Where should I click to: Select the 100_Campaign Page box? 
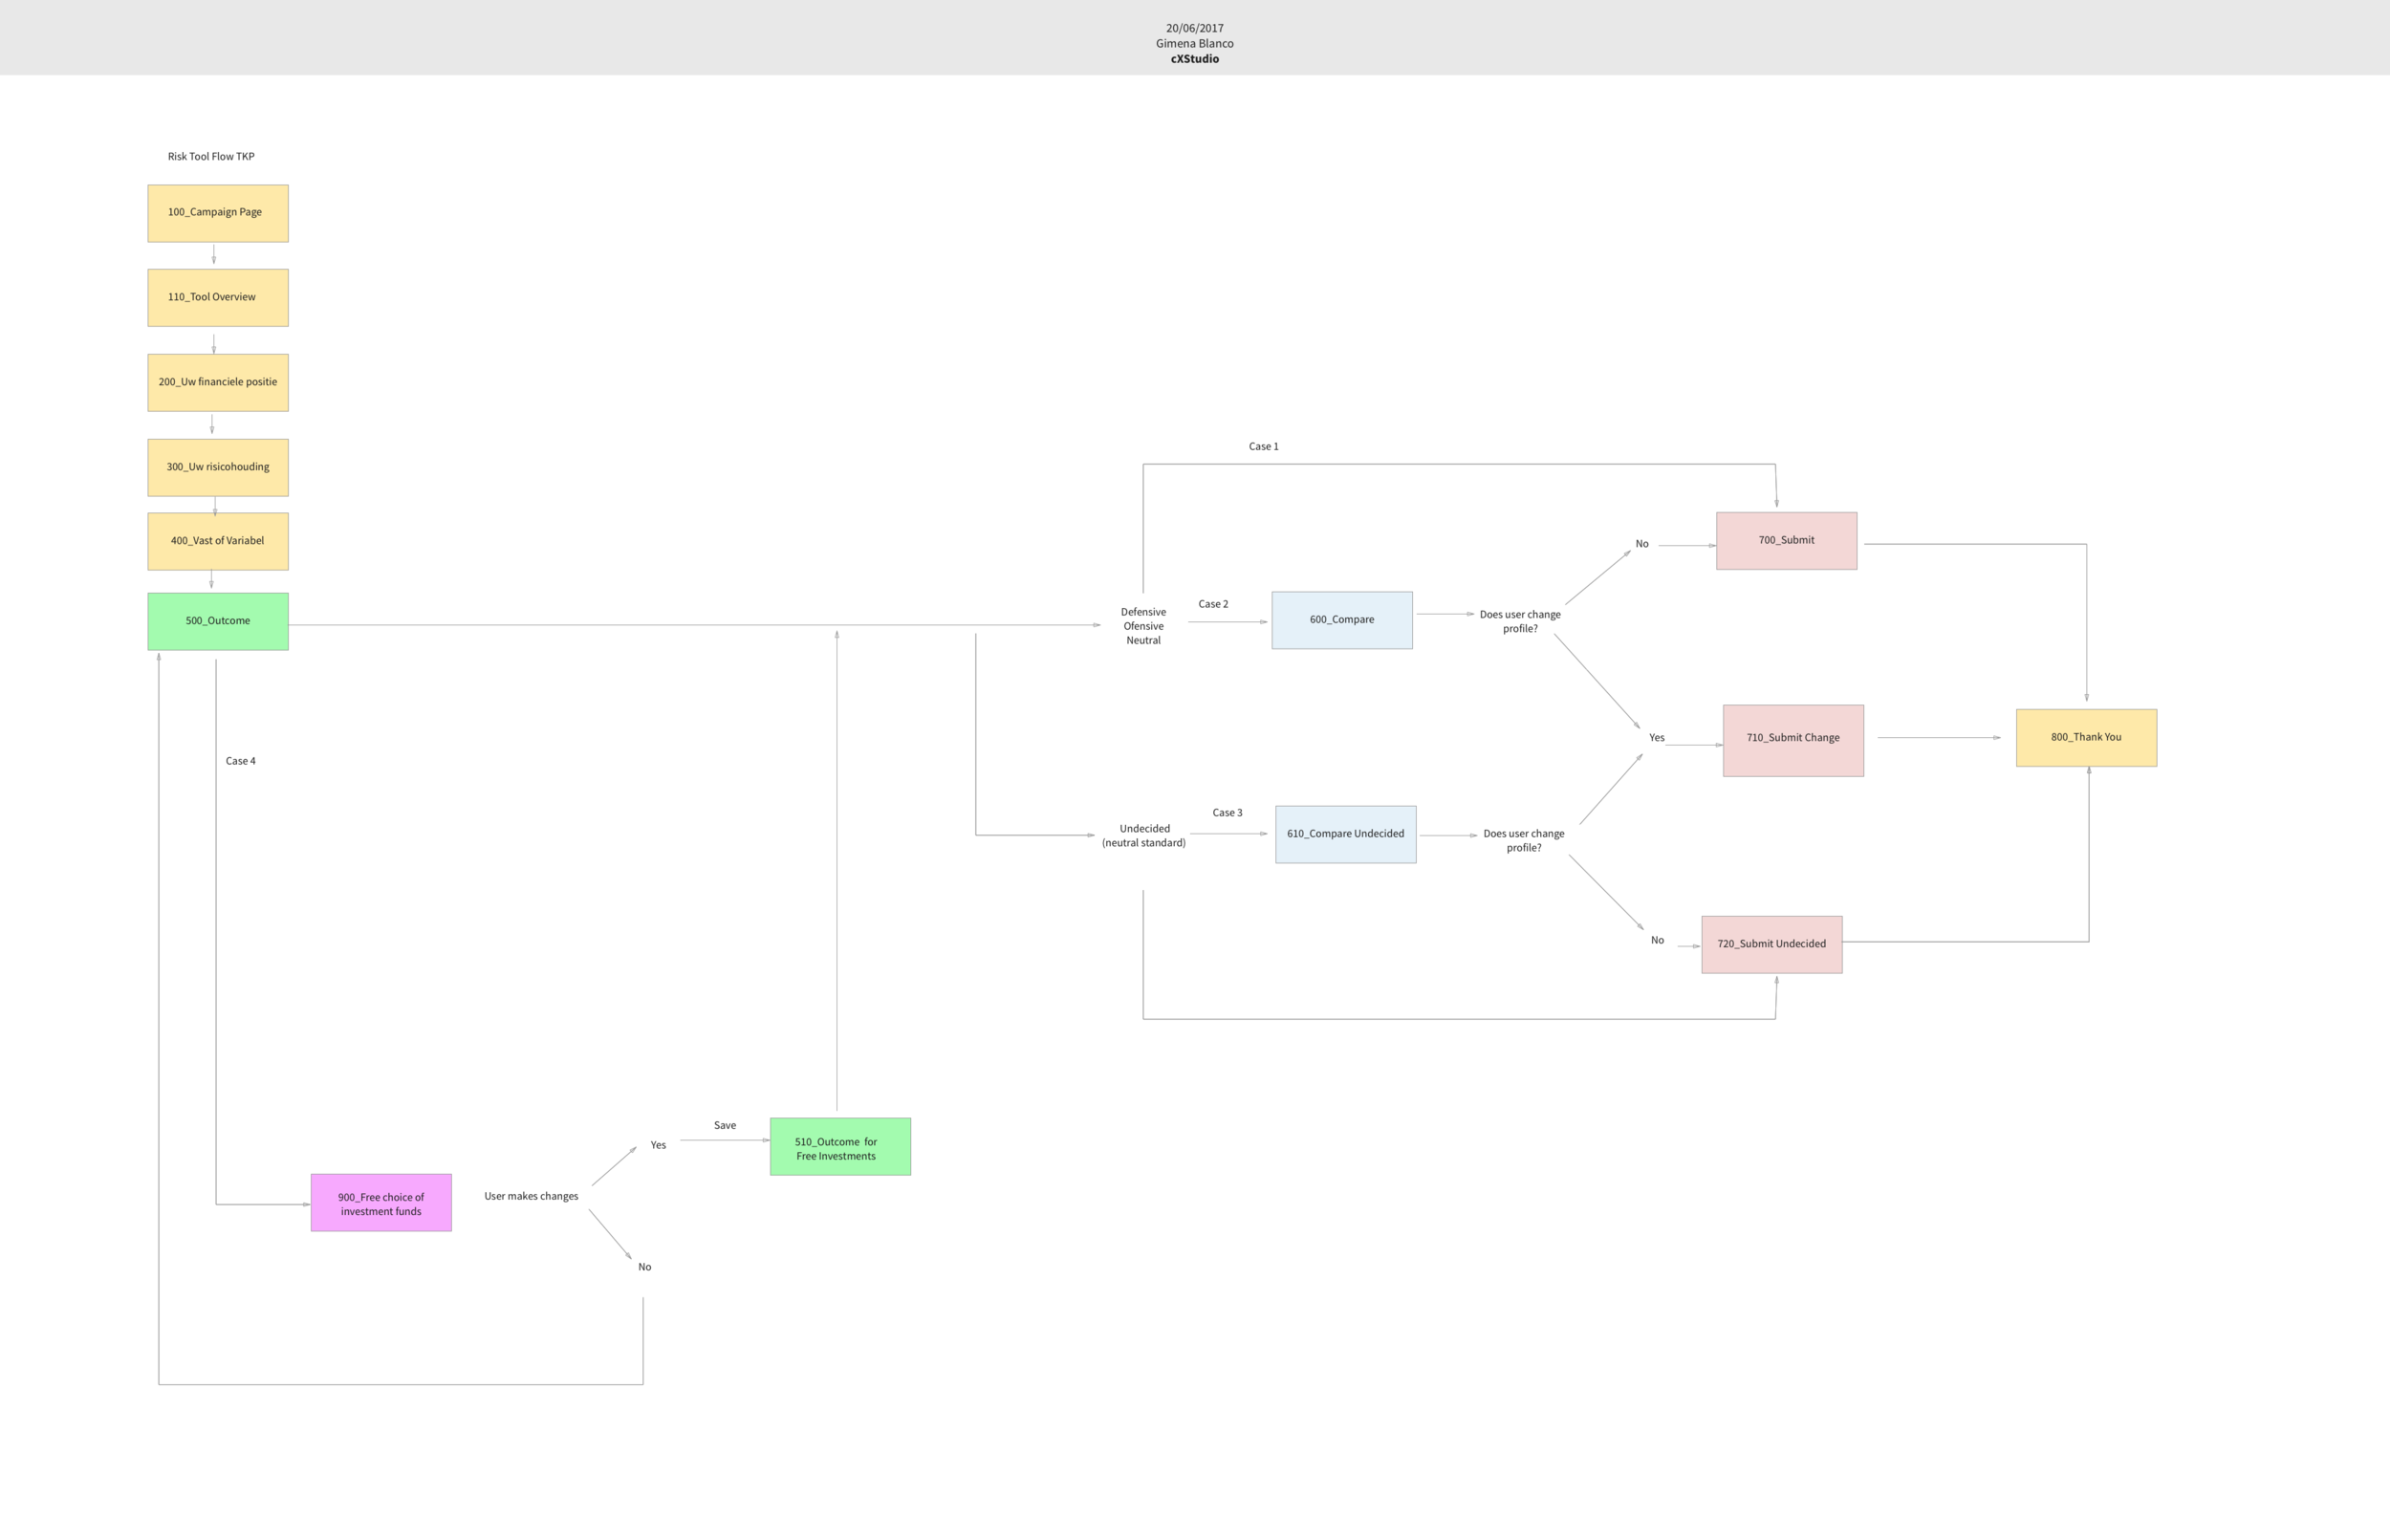218,213
